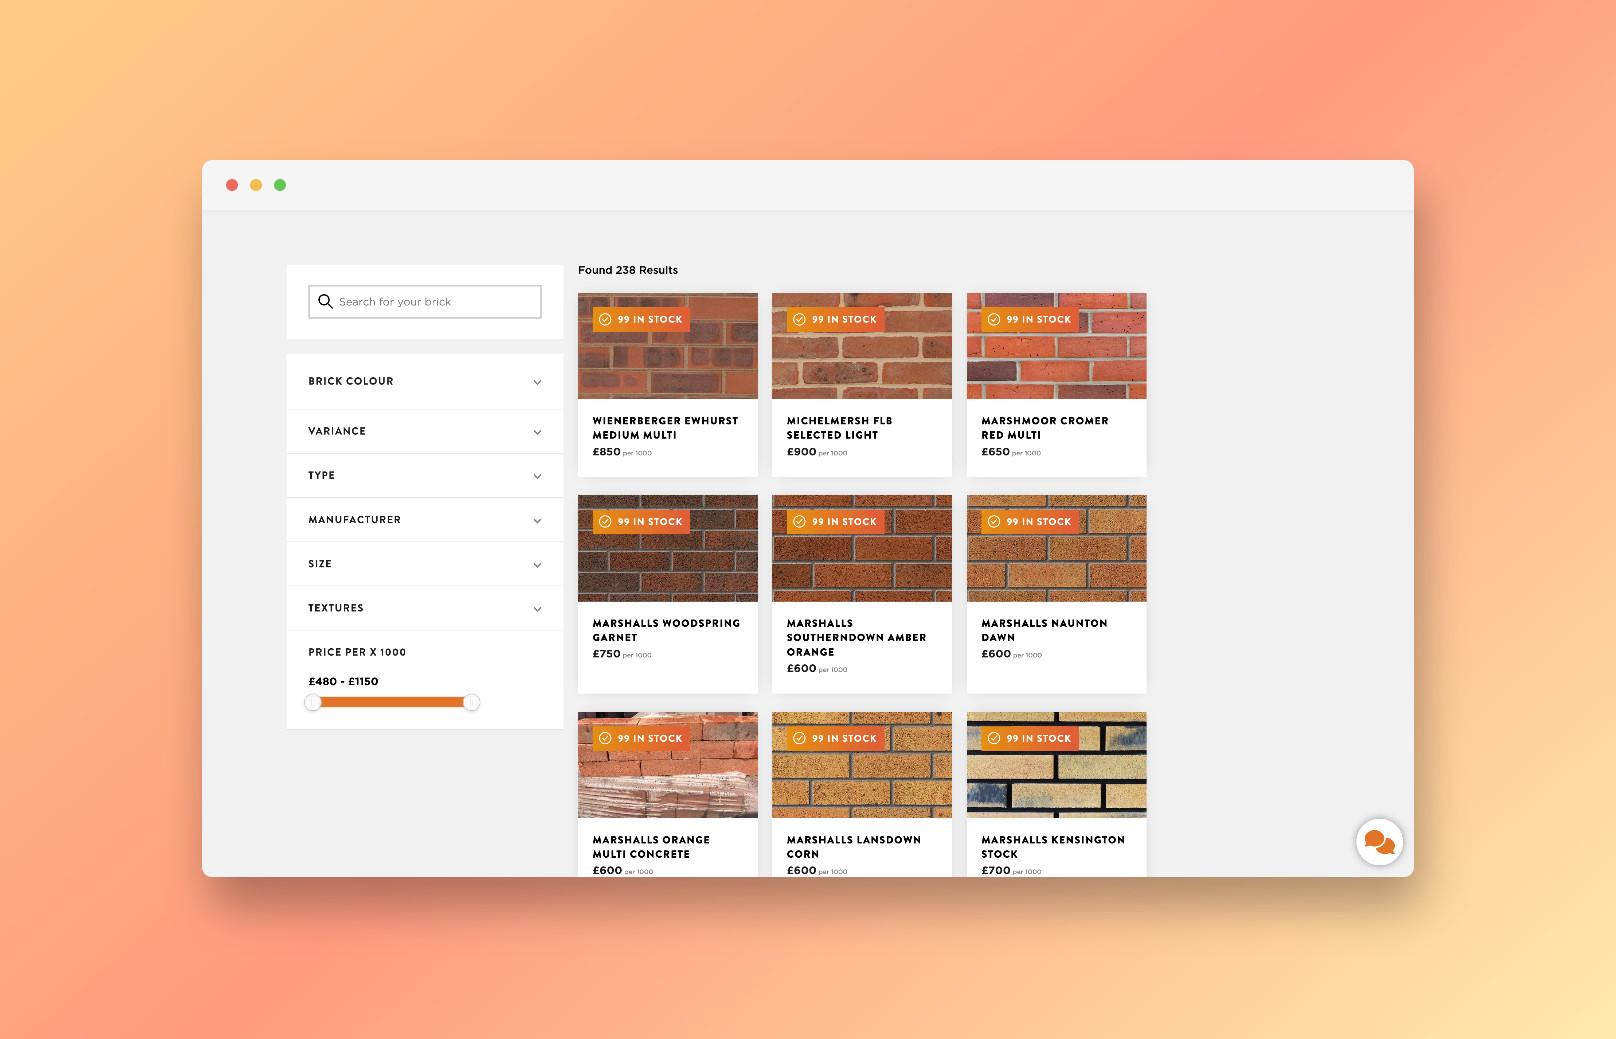
Task: Click the in-stock checkmark on Wienerberger Ewhurst
Action: (605, 320)
